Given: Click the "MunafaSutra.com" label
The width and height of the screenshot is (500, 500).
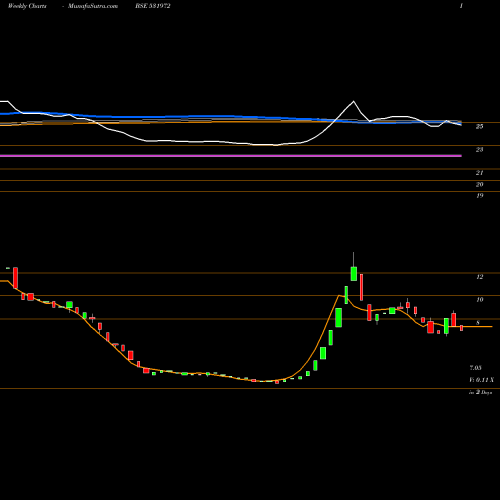Looking at the screenshot, I should coord(93,6).
